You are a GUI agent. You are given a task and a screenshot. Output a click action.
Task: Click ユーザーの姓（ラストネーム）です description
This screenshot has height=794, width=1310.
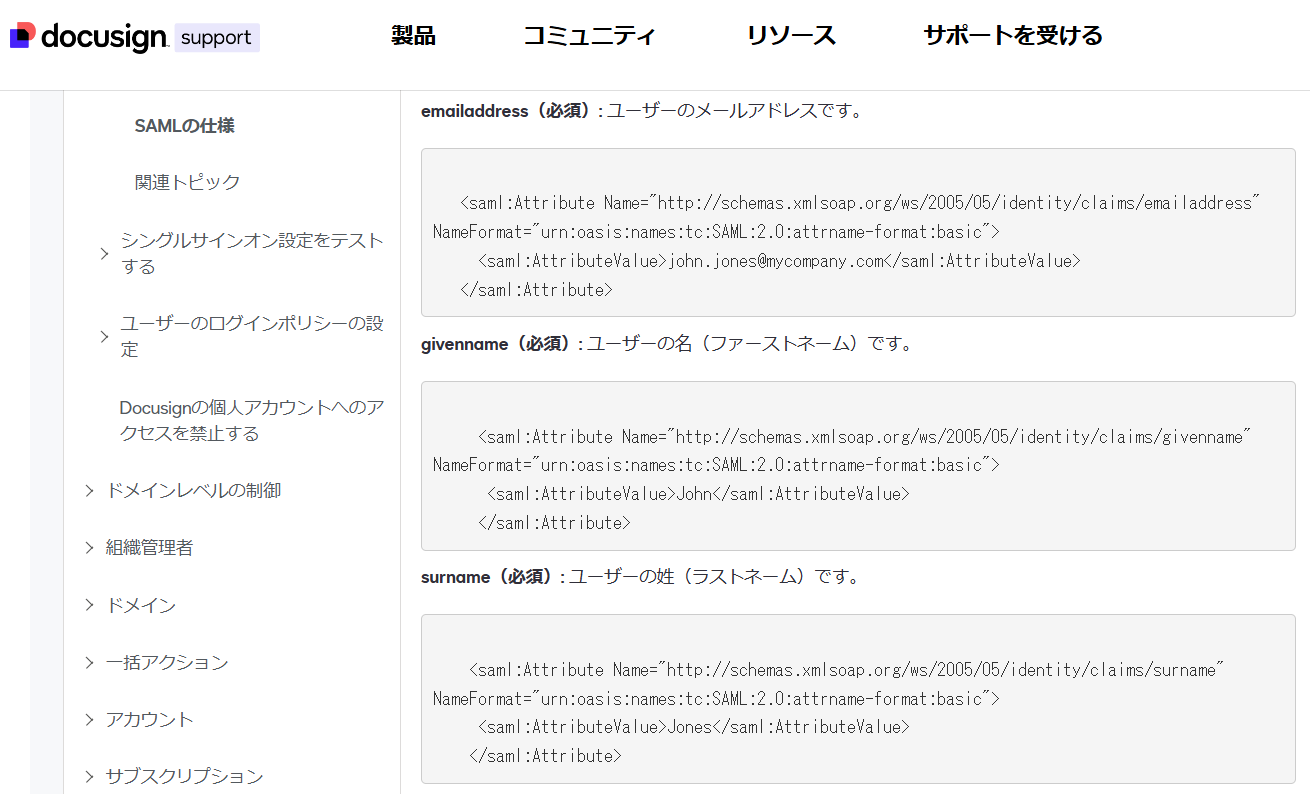point(714,577)
